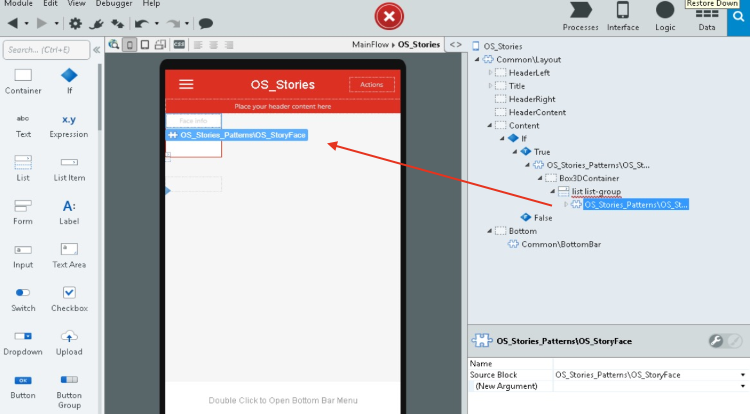The image size is (750, 414).
Task: Click the undo arrow in the toolbar
Action: 141,23
